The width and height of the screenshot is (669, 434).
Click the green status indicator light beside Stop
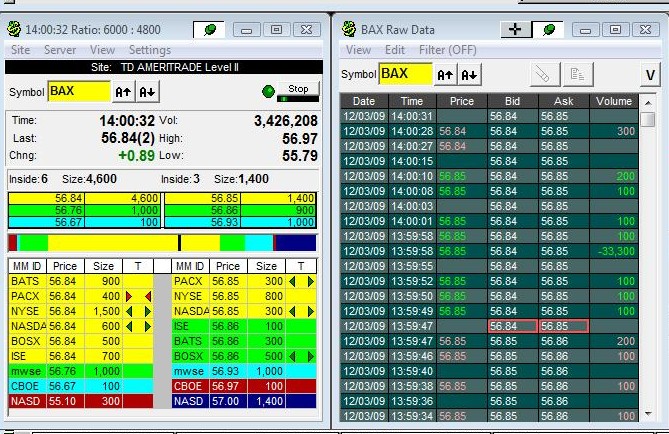268,91
